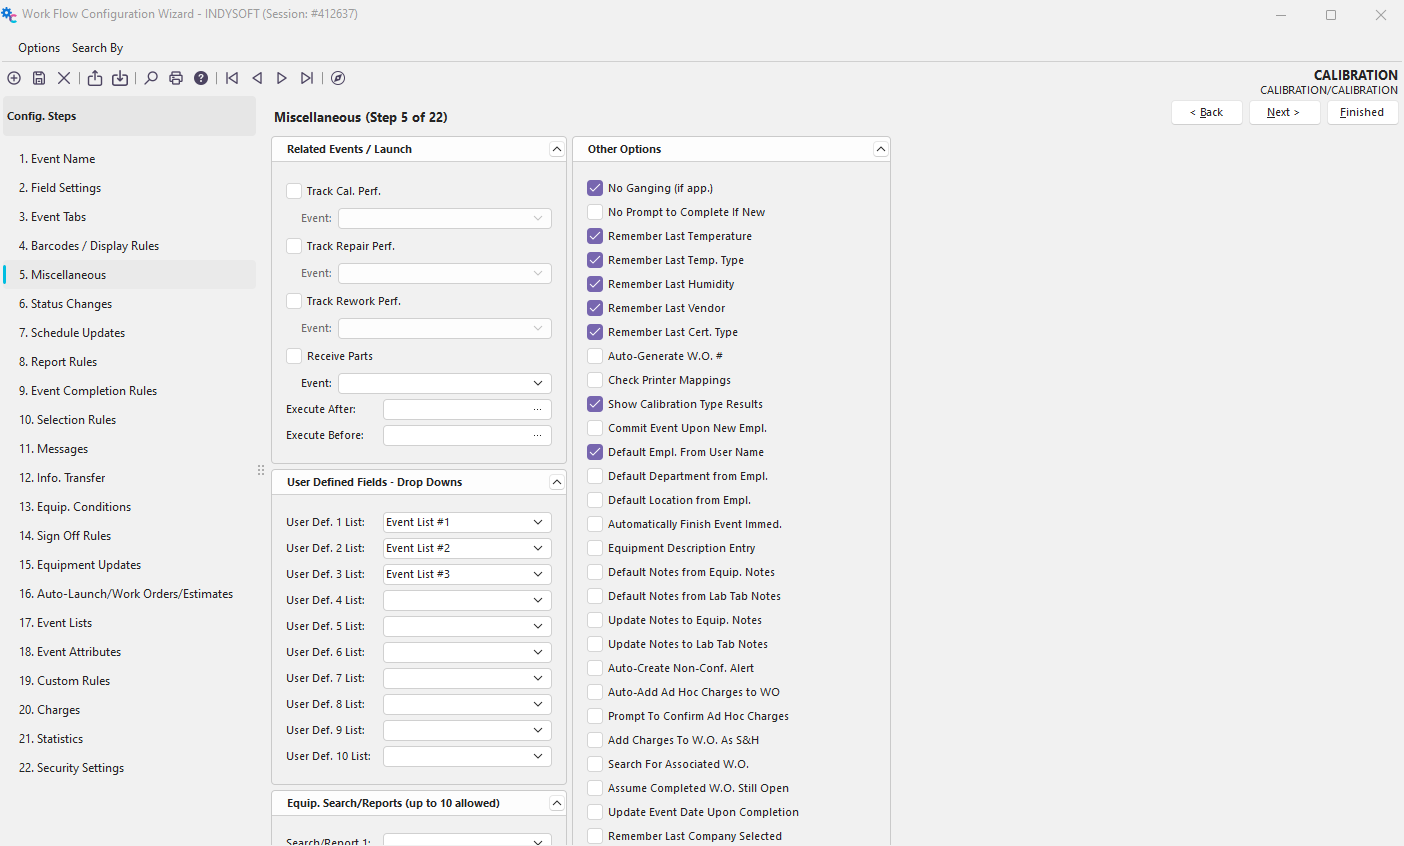Open the Search By menu
The width and height of the screenshot is (1404, 846).
click(x=97, y=48)
